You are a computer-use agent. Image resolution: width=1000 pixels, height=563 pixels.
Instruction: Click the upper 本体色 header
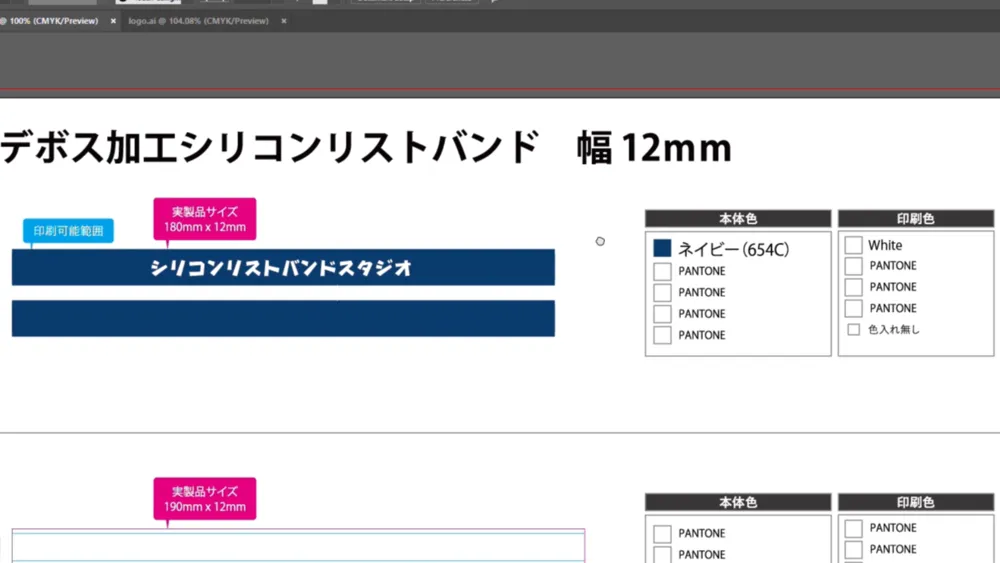point(738,219)
